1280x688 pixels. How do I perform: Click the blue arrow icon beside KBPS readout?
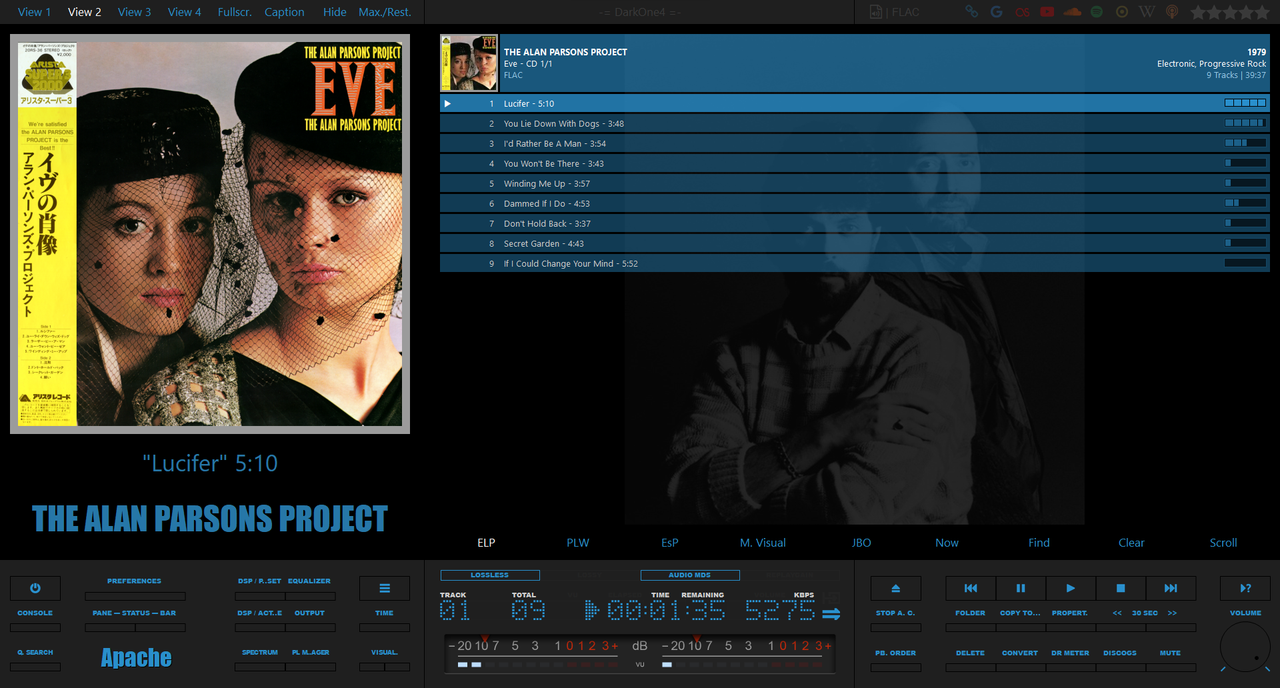[832, 613]
